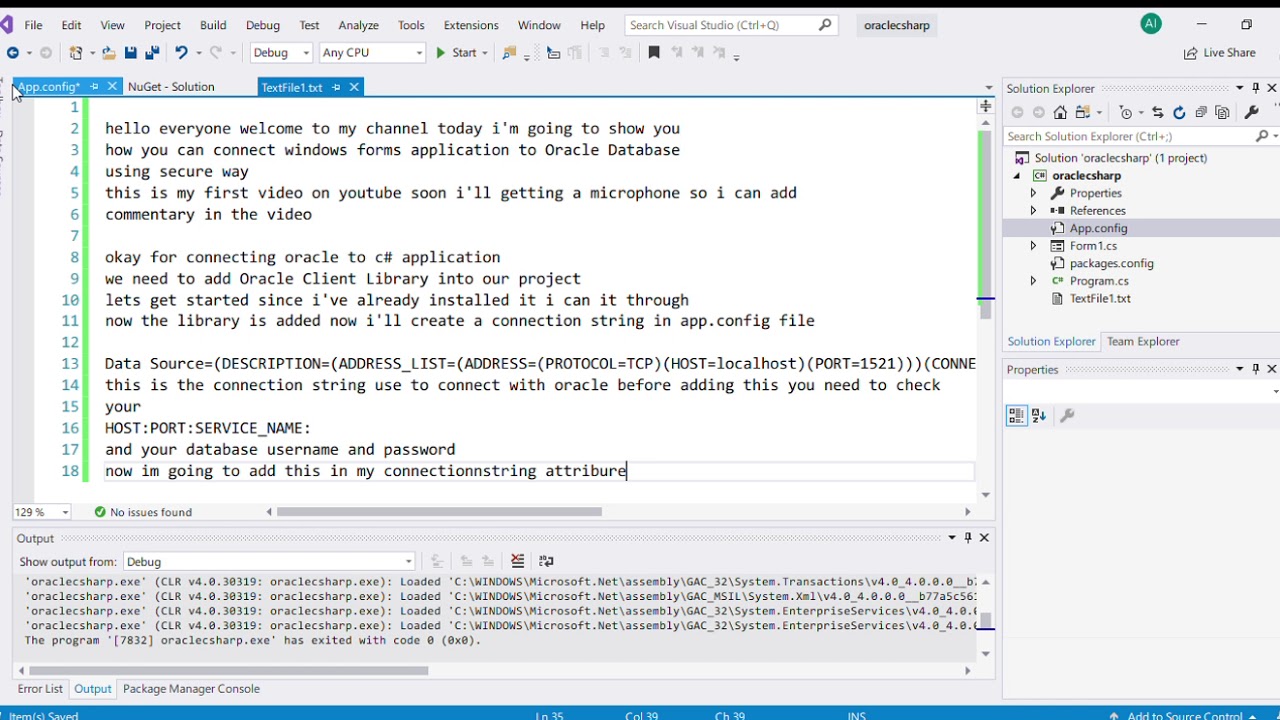The width and height of the screenshot is (1280, 720).
Task: Click the Home icon in Solution Explorer
Action: pos(1060,113)
